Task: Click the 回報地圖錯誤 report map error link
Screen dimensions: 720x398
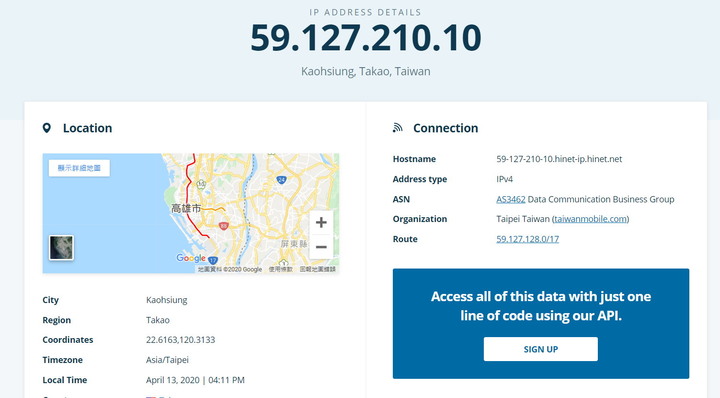Action: click(x=318, y=269)
